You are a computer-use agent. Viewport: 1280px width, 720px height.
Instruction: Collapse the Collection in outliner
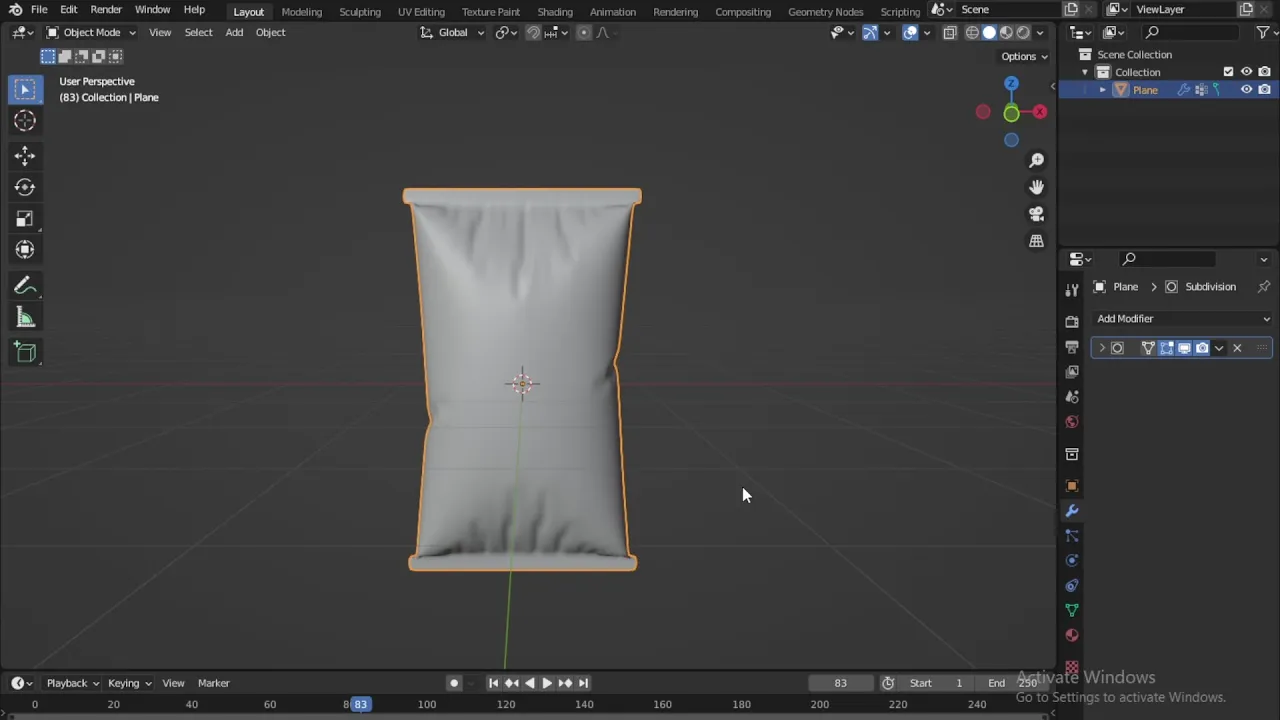(x=1085, y=72)
